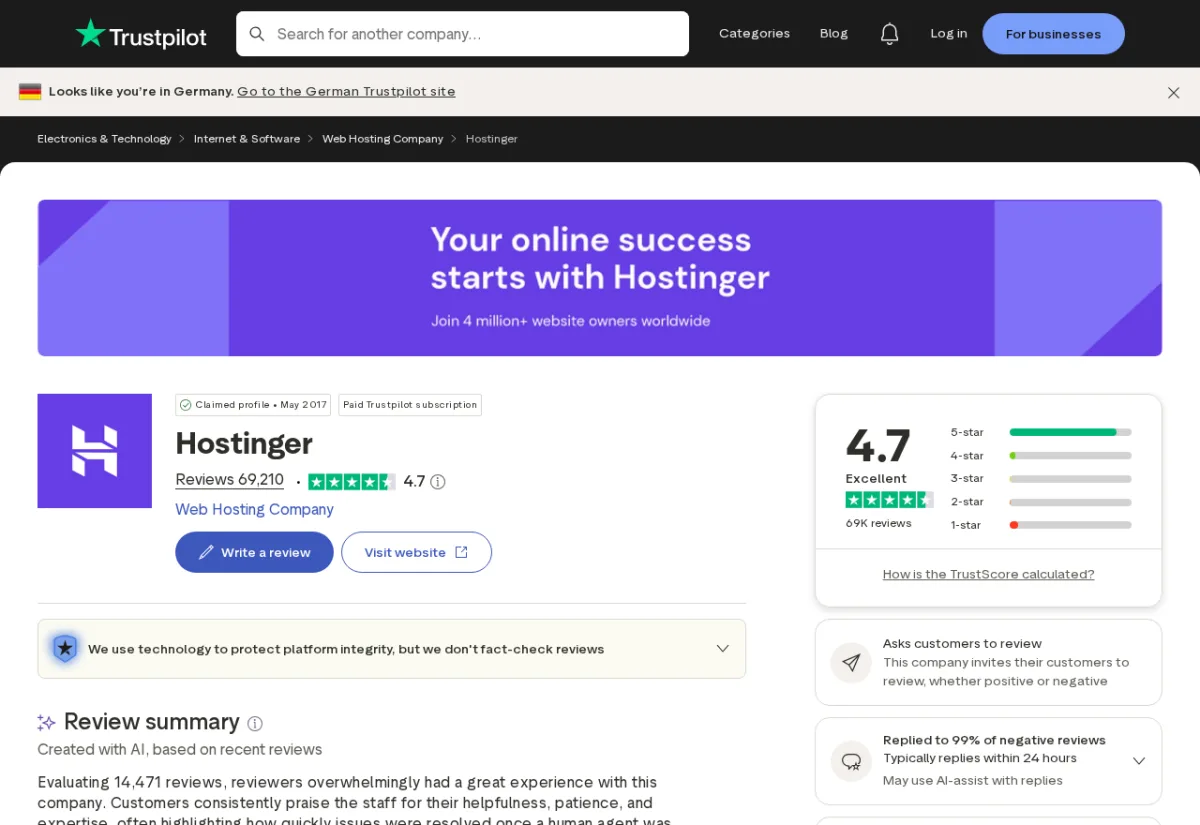Image resolution: width=1200 pixels, height=825 pixels.
Task: Dismiss the Germany site banner
Action: pyautogui.click(x=1173, y=92)
